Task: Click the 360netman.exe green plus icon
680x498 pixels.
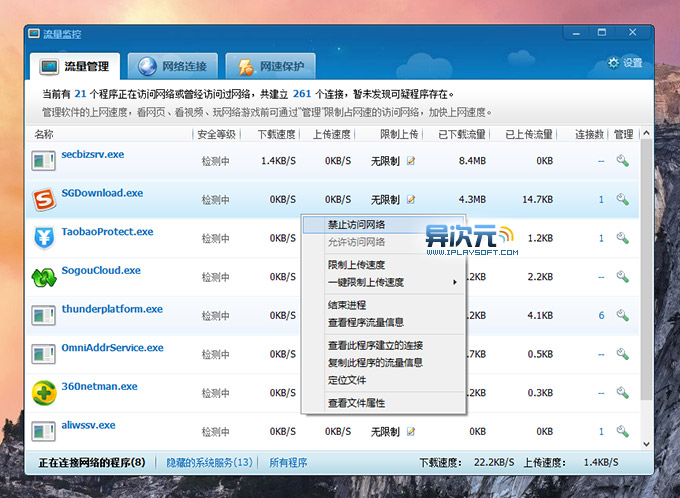Action: [44, 393]
